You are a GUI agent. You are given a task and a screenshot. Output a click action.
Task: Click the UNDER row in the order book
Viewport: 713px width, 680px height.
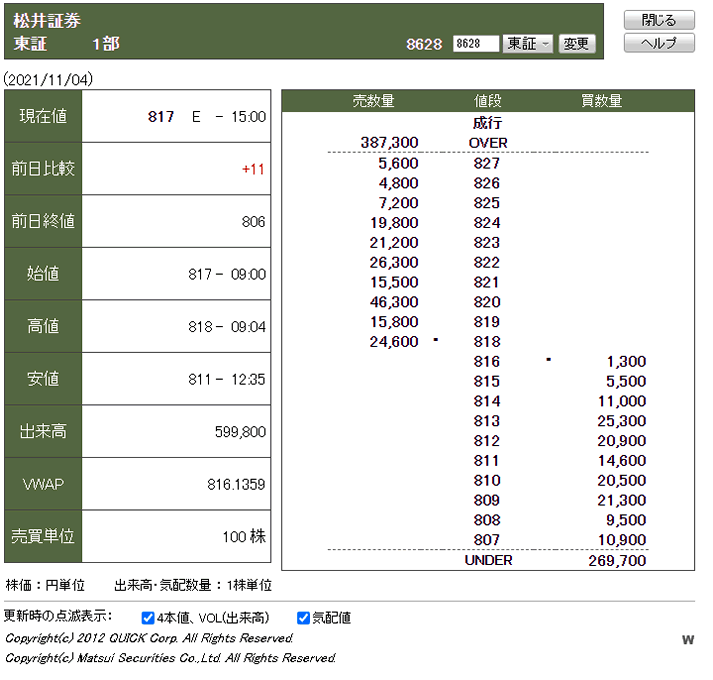tap(488, 560)
